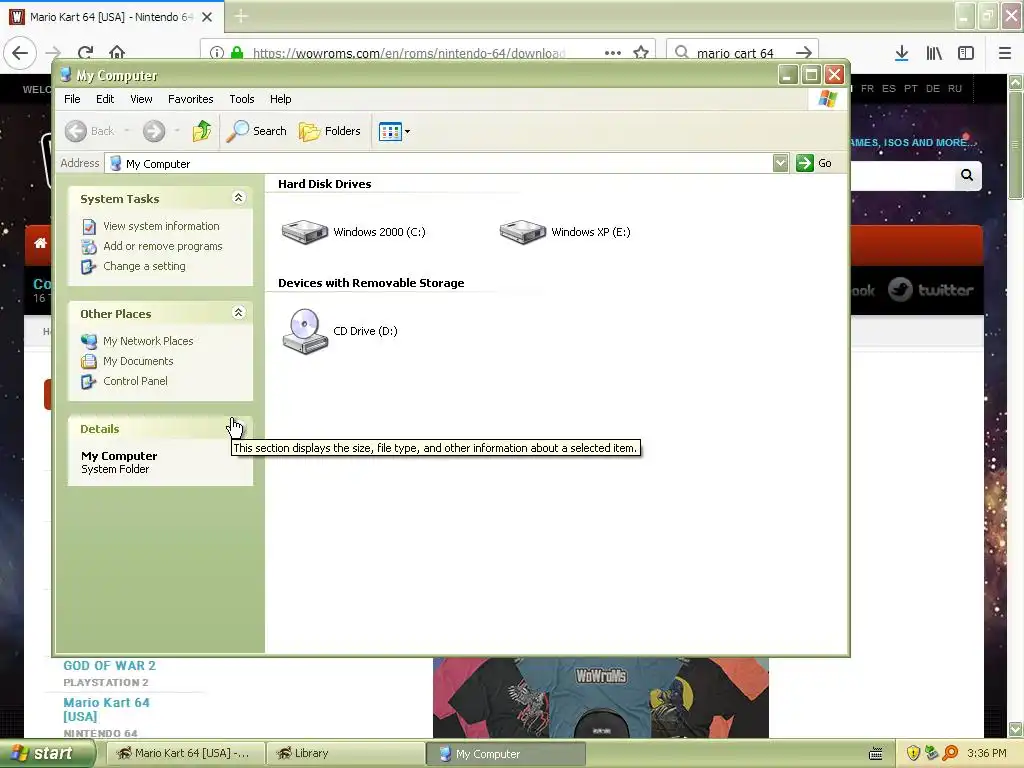
Task: Open My Documents link
Action: click(138, 361)
